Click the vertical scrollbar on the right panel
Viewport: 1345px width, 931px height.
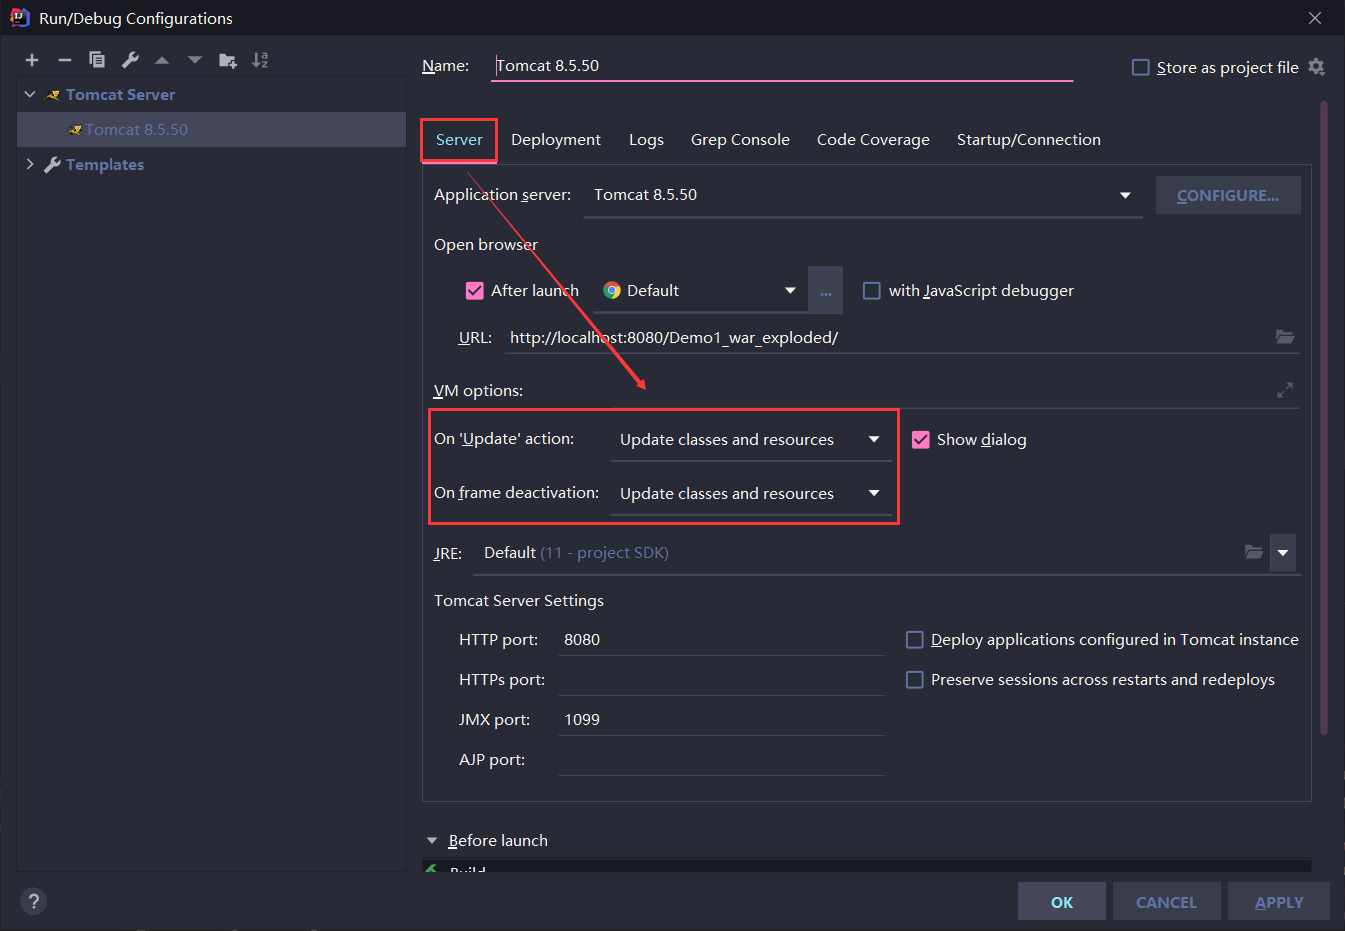1324,417
